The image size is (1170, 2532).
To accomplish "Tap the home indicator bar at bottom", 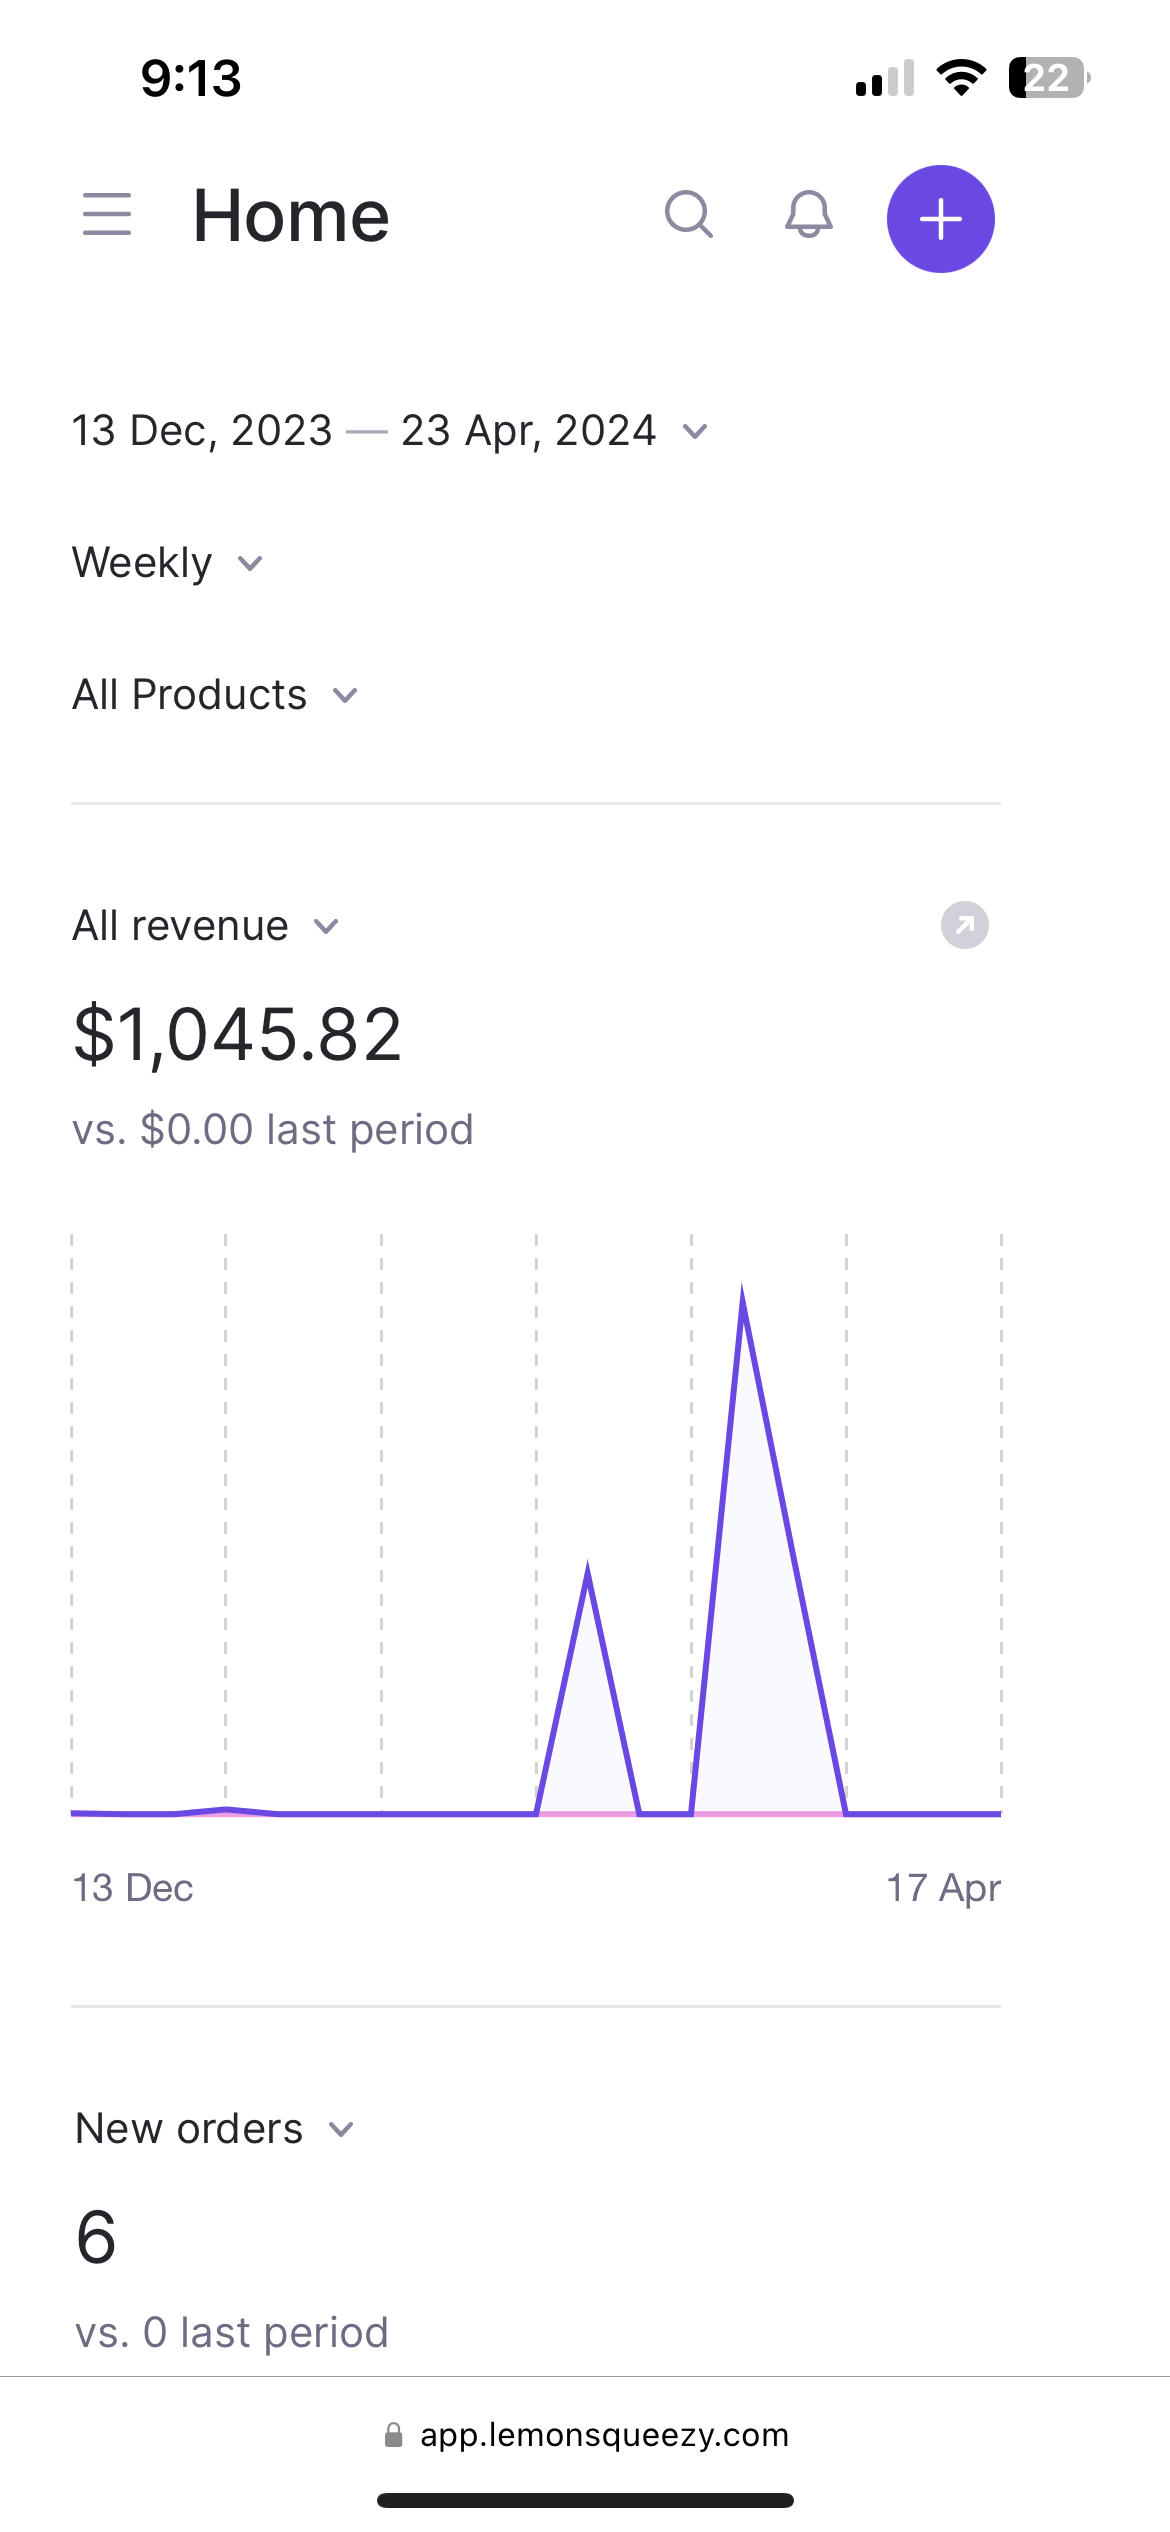I will coord(585,2500).
